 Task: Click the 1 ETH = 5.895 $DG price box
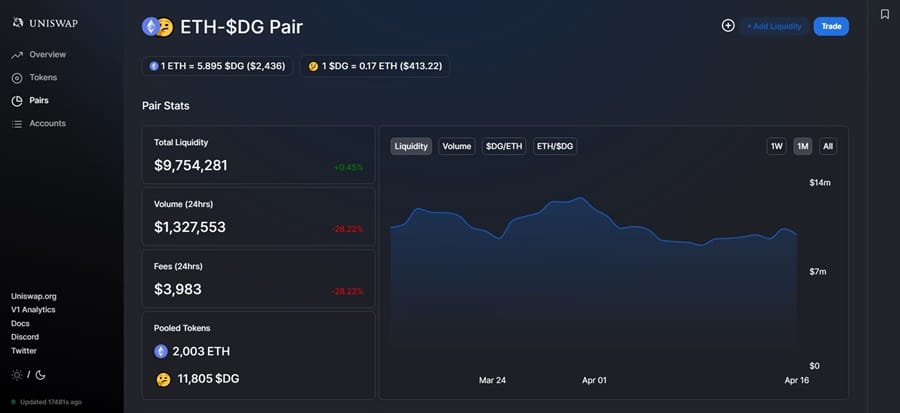[x=218, y=66]
